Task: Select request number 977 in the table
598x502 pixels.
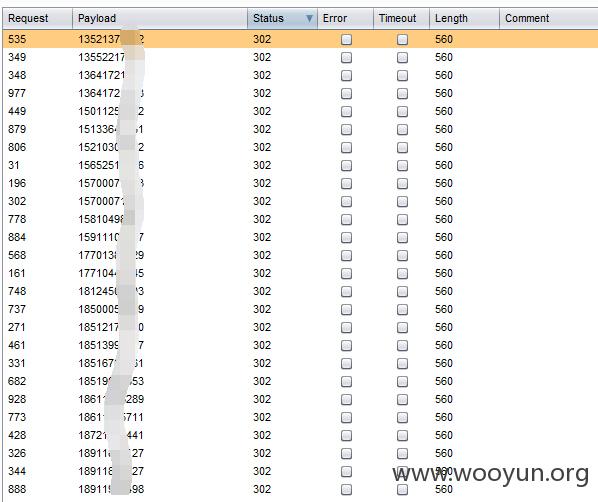Action: (x=17, y=93)
